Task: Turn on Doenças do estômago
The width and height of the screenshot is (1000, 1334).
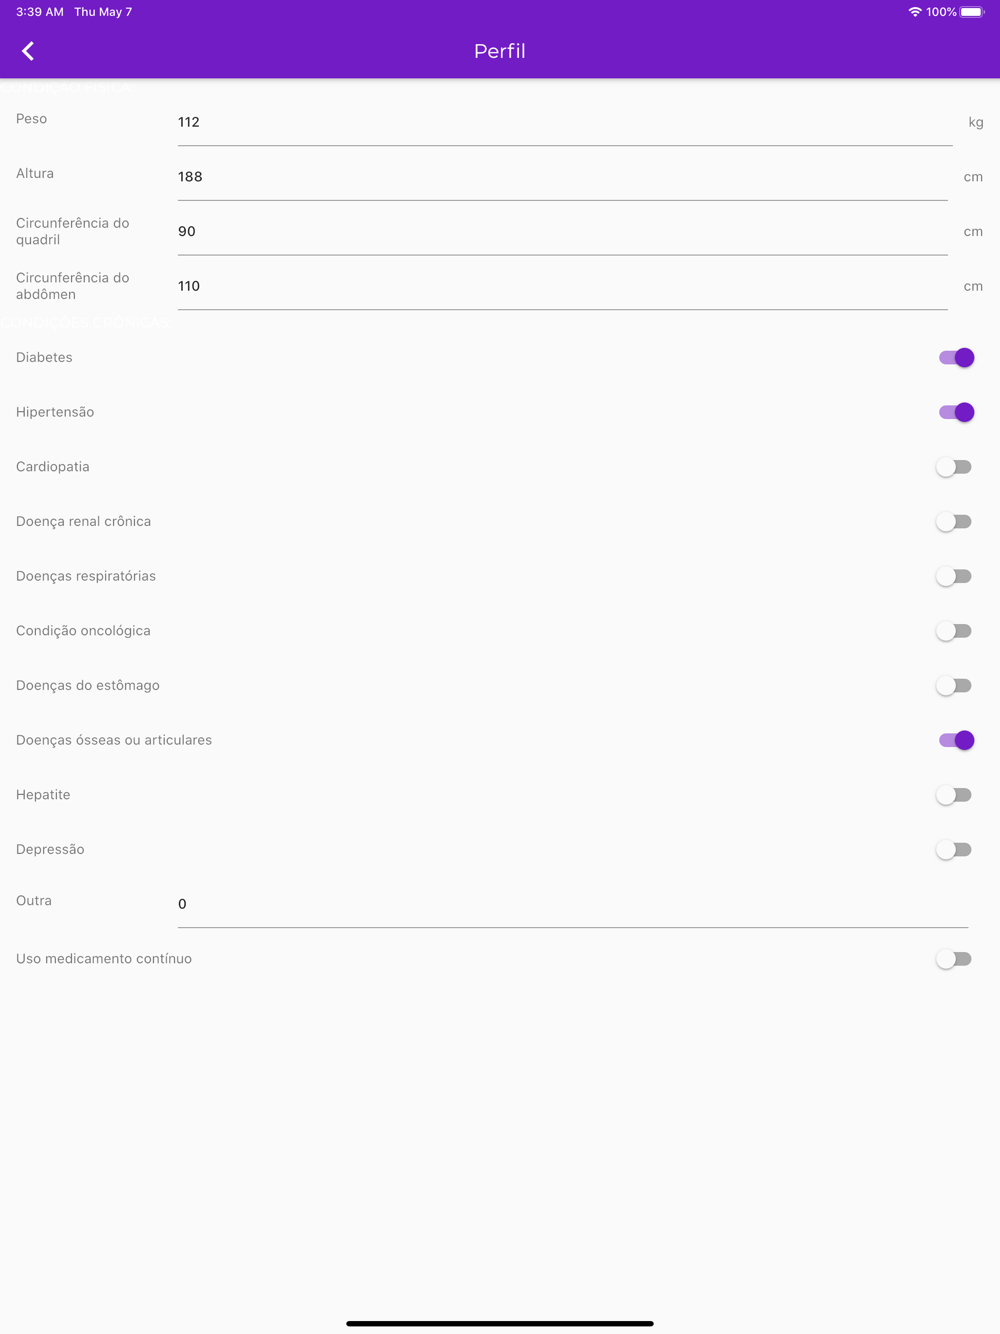Action: click(x=954, y=686)
